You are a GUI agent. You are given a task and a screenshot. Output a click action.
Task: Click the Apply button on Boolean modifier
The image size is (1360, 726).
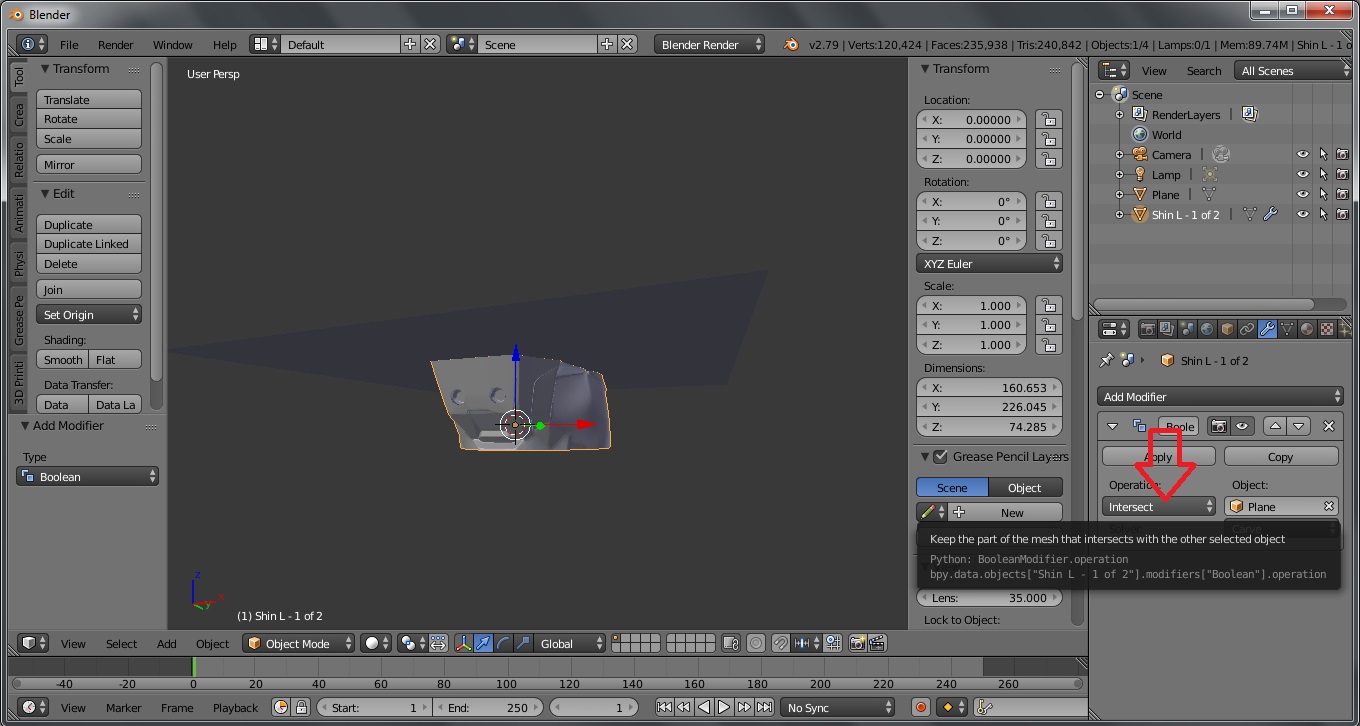[x=1158, y=457]
